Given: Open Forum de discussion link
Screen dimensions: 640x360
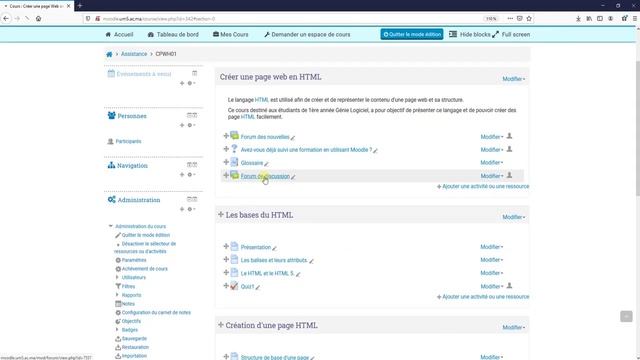Looking at the screenshot, I should pyautogui.click(x=265, y=176).
